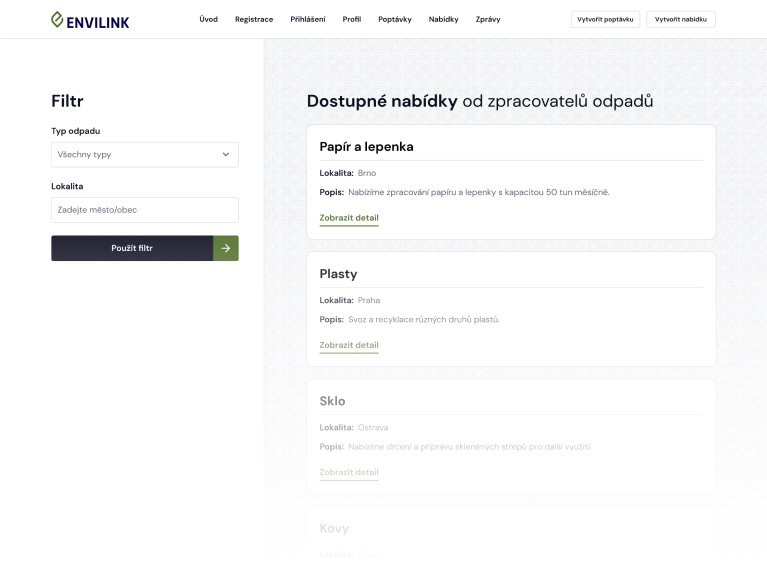
Task: Open the Přihlášení page
Action: pyautogui.click(x=307, y=19)
